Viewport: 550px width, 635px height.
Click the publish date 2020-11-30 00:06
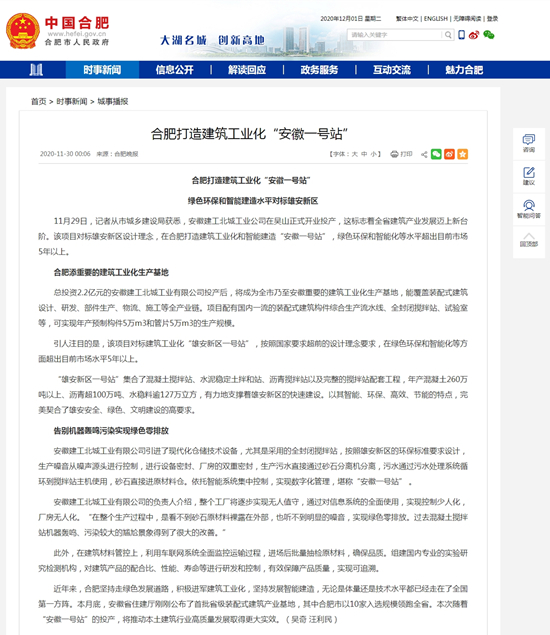point(65,154)
